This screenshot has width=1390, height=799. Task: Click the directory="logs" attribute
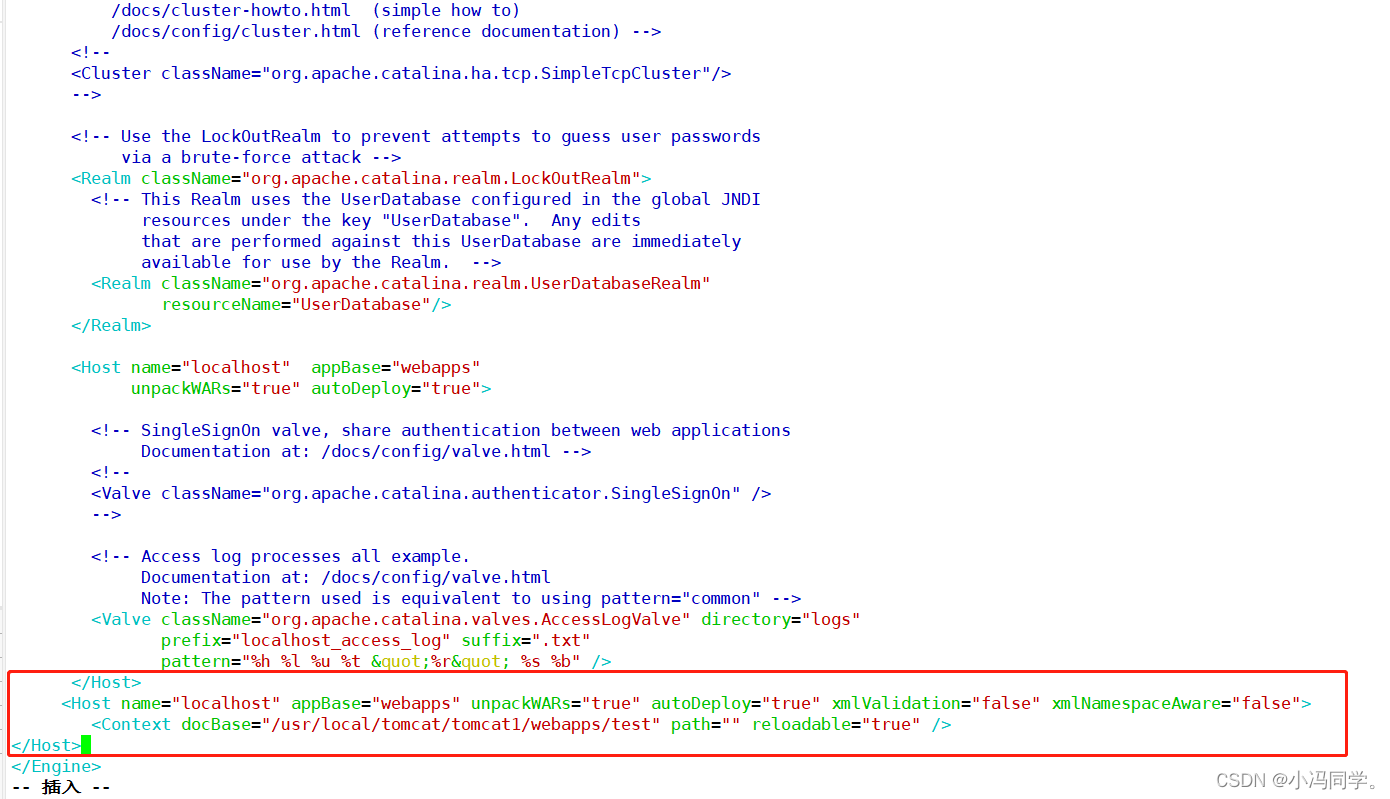pyautogui.click(x=781, y=619)
